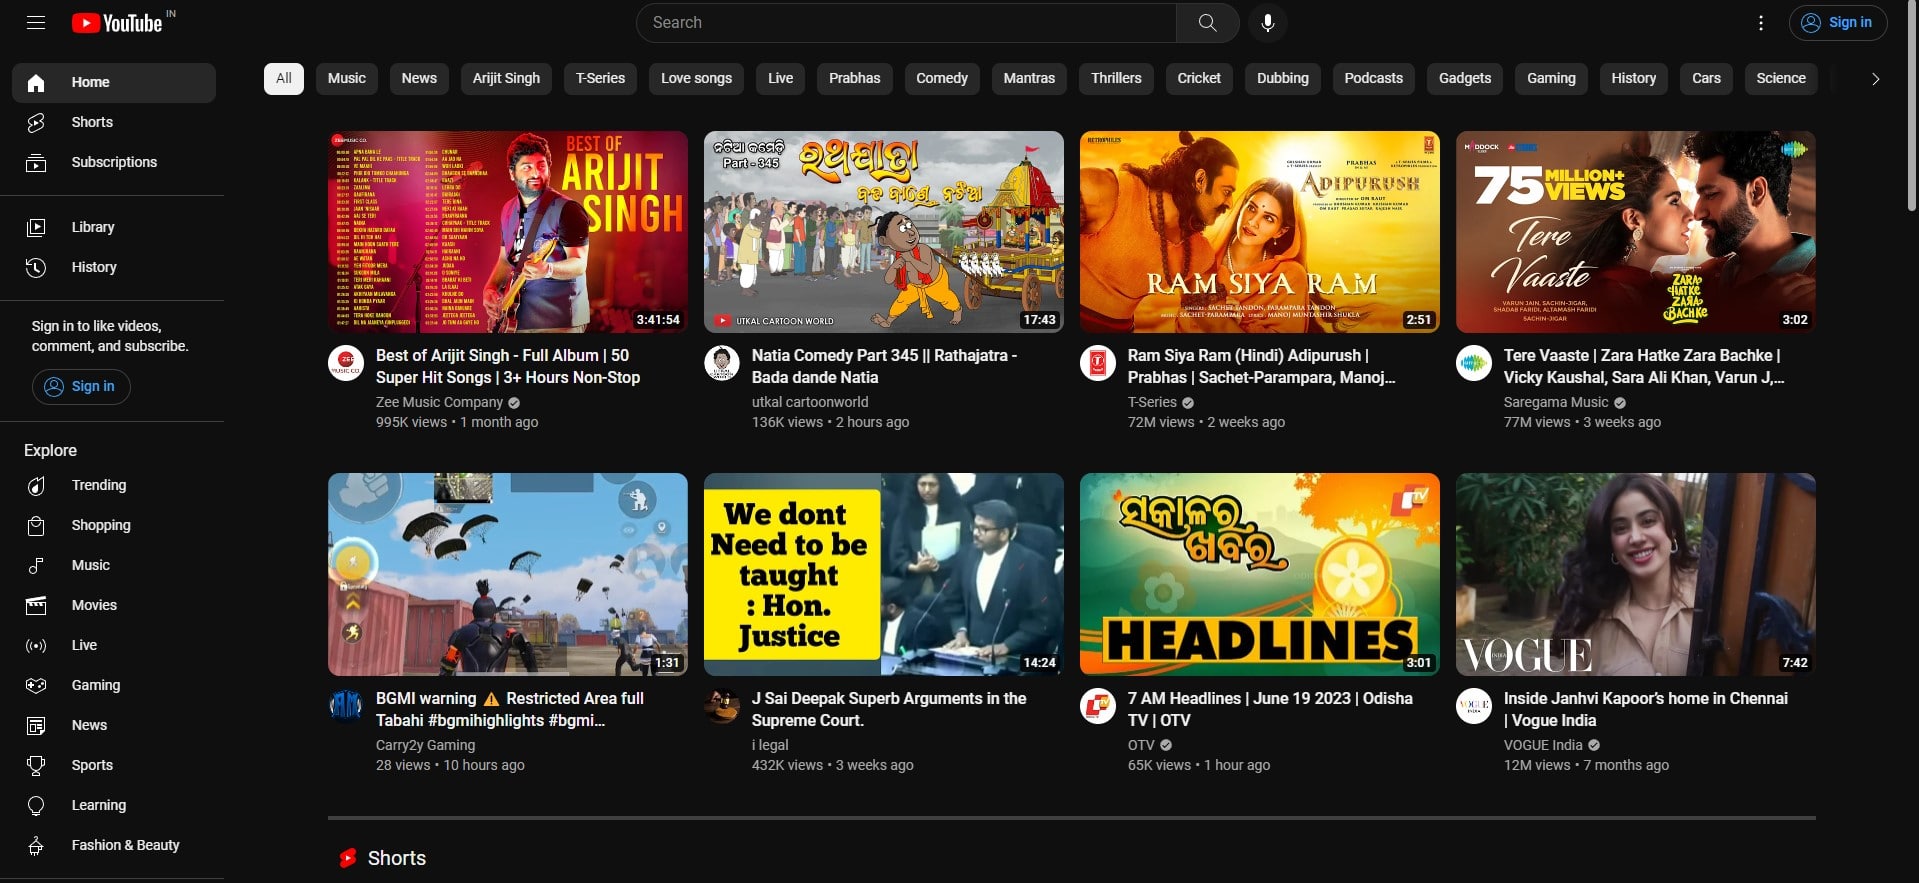Select the Music filter chip
Image resolution: width=1919 pixels, height=883 pixels.
[x=347, y=78]
